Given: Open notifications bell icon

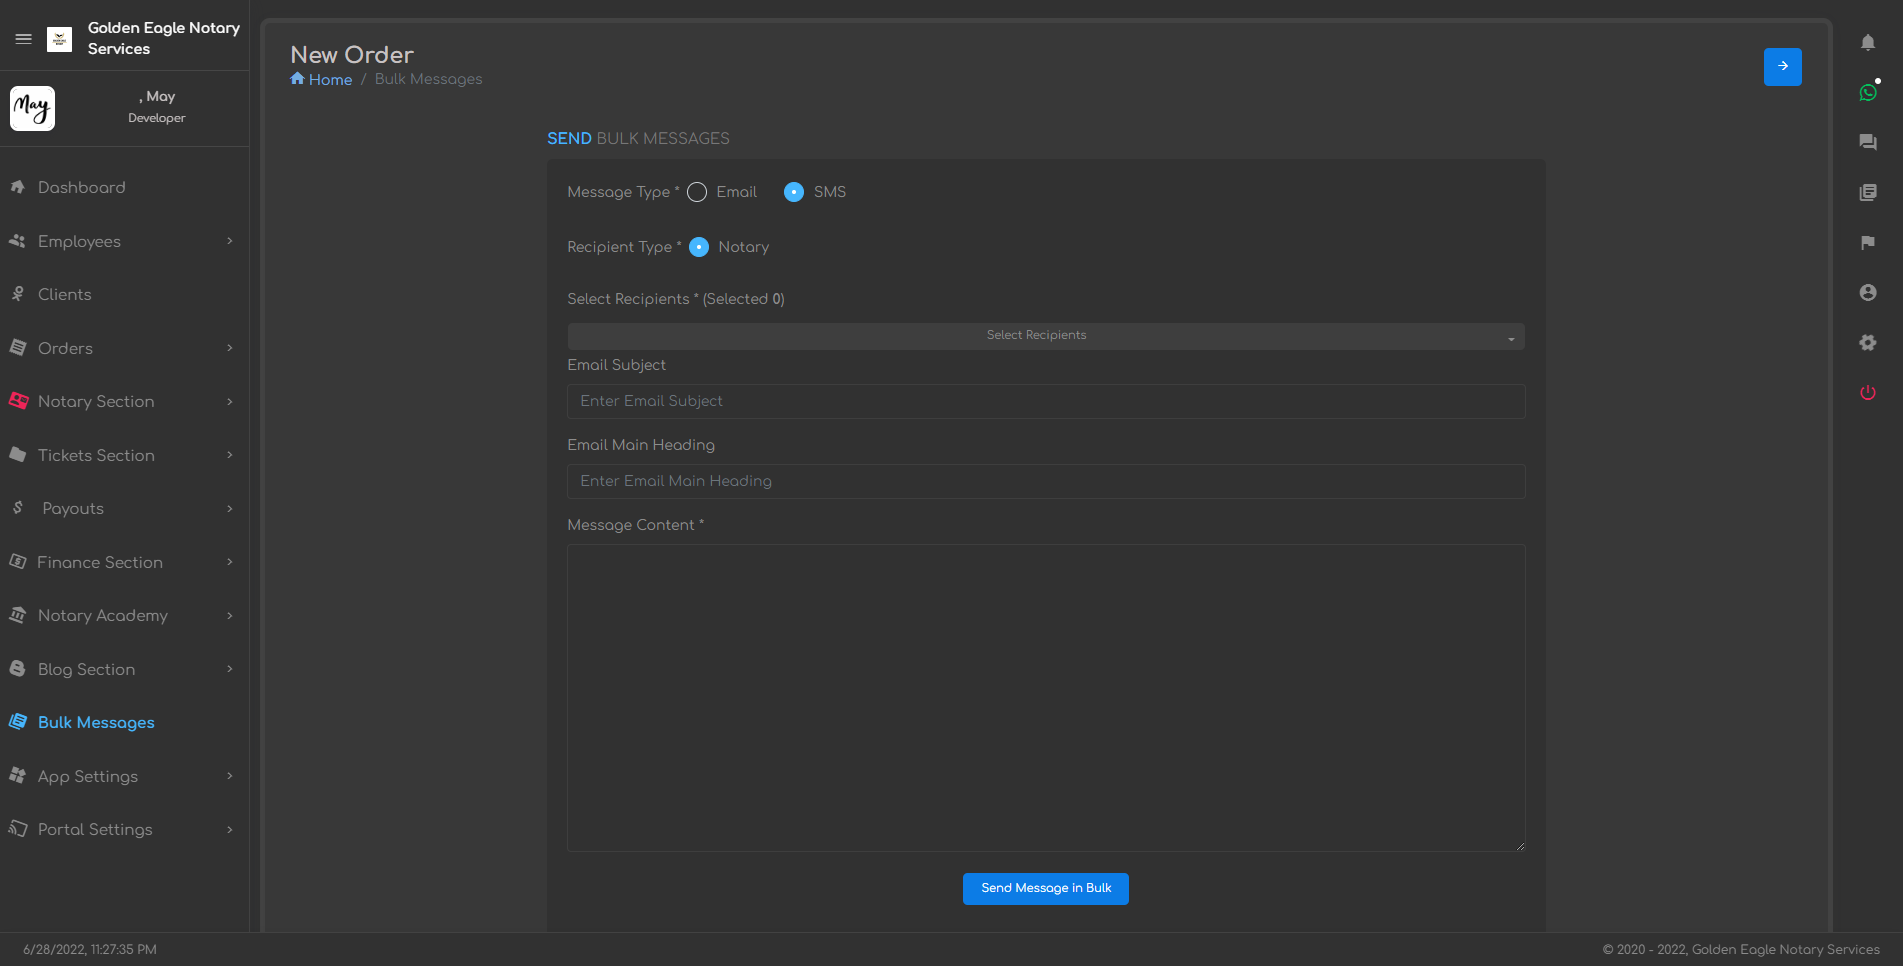Looking at the screenshot, I should (1868, 42).
